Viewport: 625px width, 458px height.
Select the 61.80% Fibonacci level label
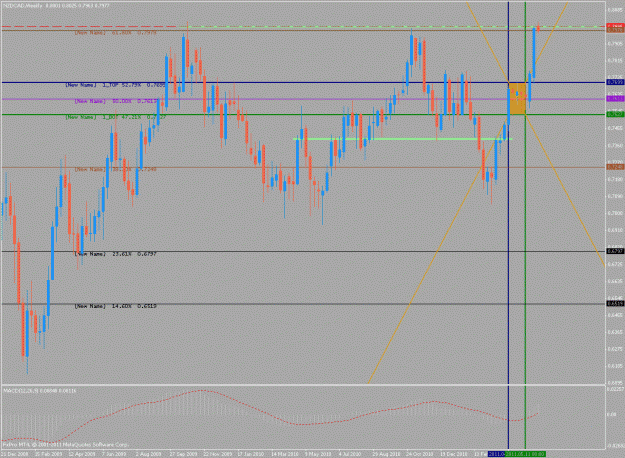point(116,33)
